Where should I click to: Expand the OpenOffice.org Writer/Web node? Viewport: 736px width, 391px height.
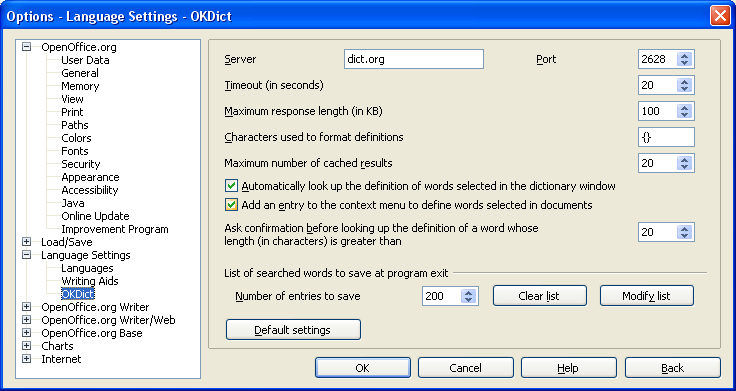(x=26, y=320)
